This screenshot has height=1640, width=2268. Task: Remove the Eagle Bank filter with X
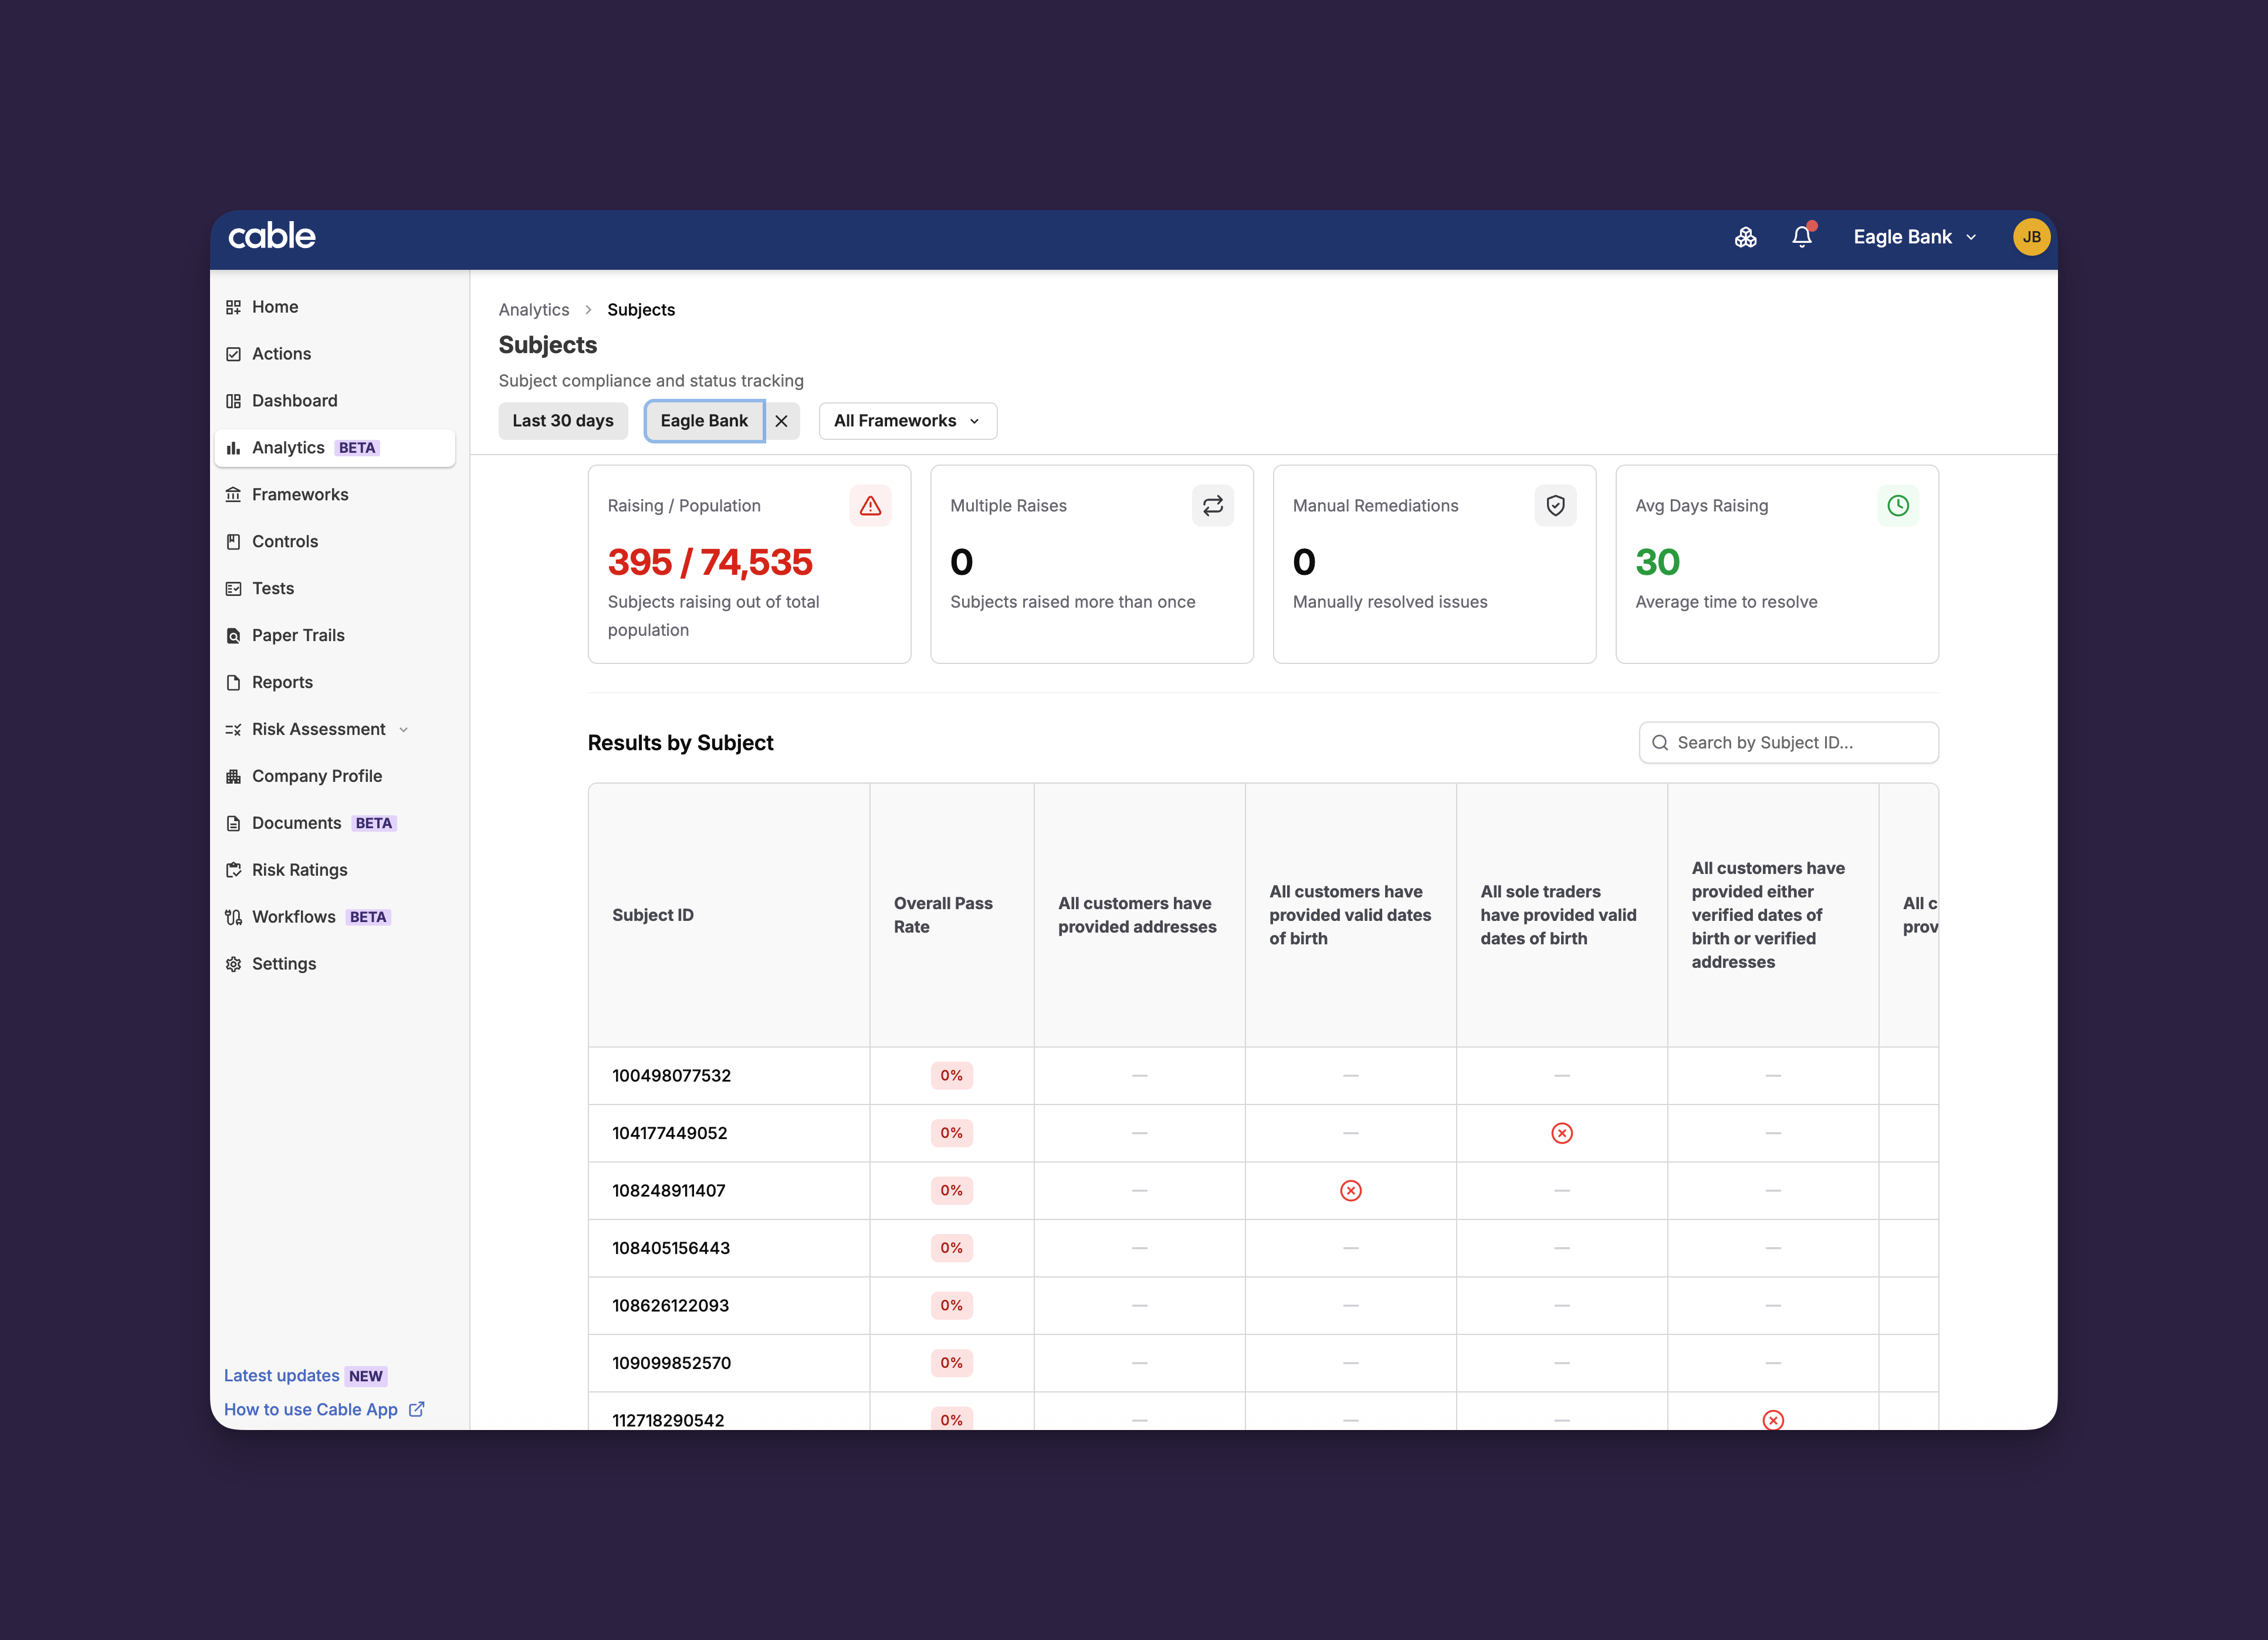(x=781, y=421)
